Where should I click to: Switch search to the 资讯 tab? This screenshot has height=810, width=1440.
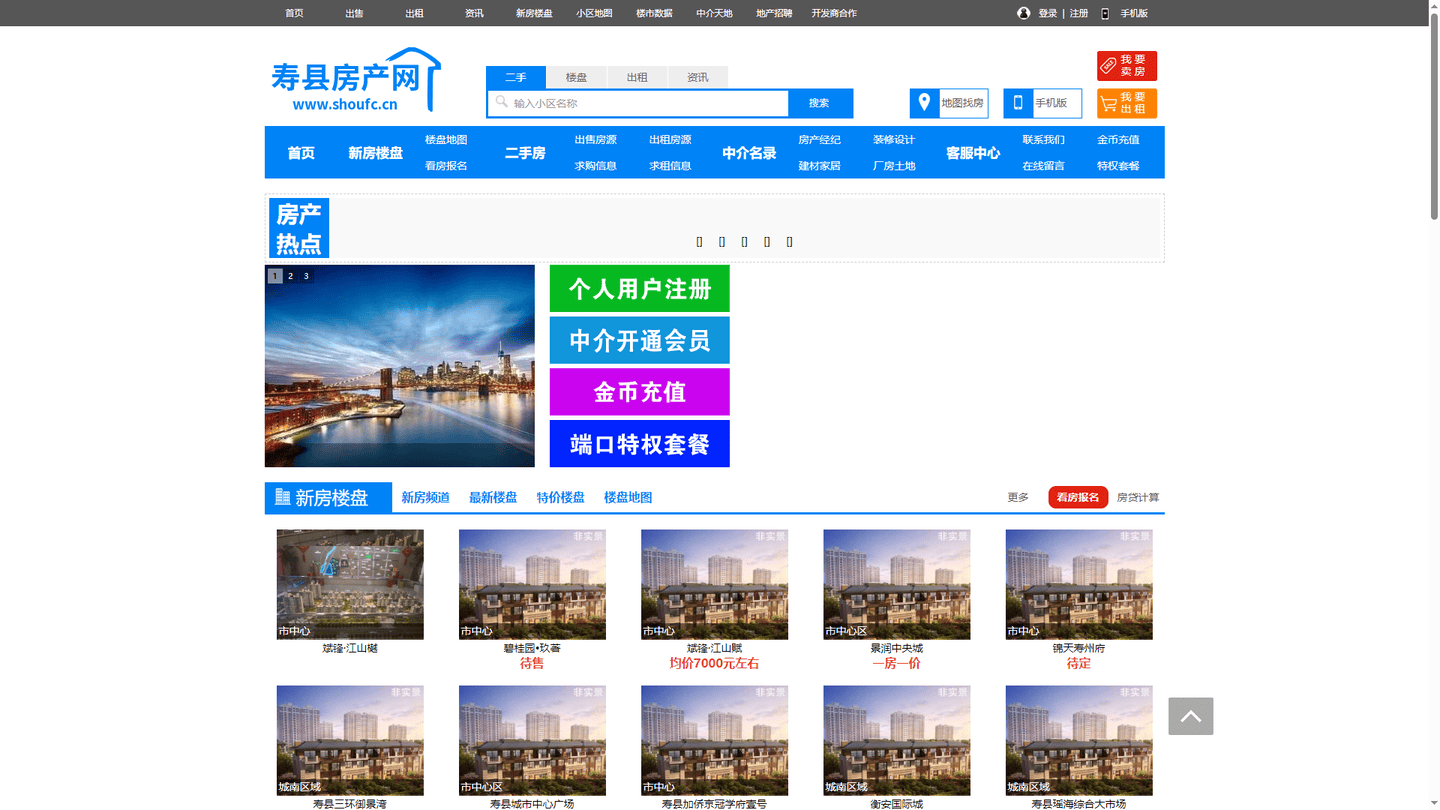(x=697, y=77)
